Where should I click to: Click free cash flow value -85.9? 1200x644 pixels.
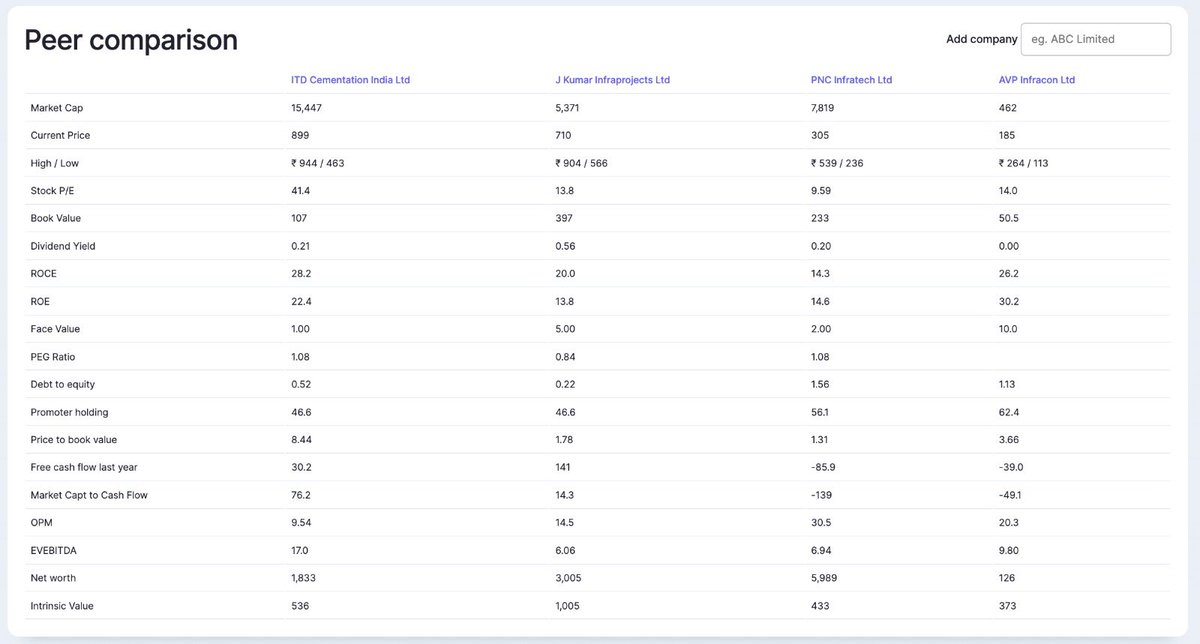(823, 467)
